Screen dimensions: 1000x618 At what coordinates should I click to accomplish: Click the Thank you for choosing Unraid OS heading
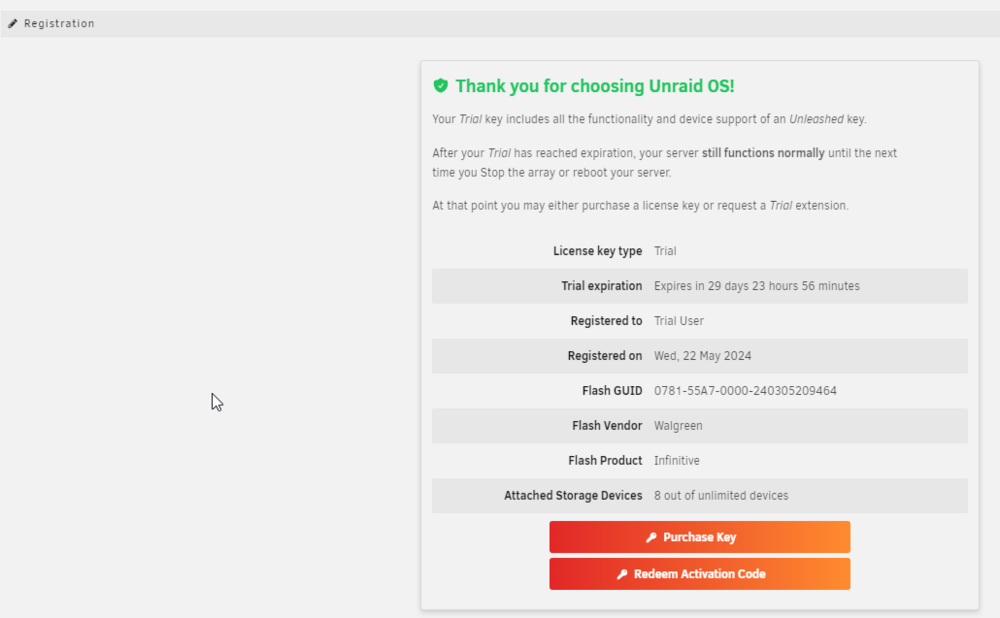tap(594, 86)
